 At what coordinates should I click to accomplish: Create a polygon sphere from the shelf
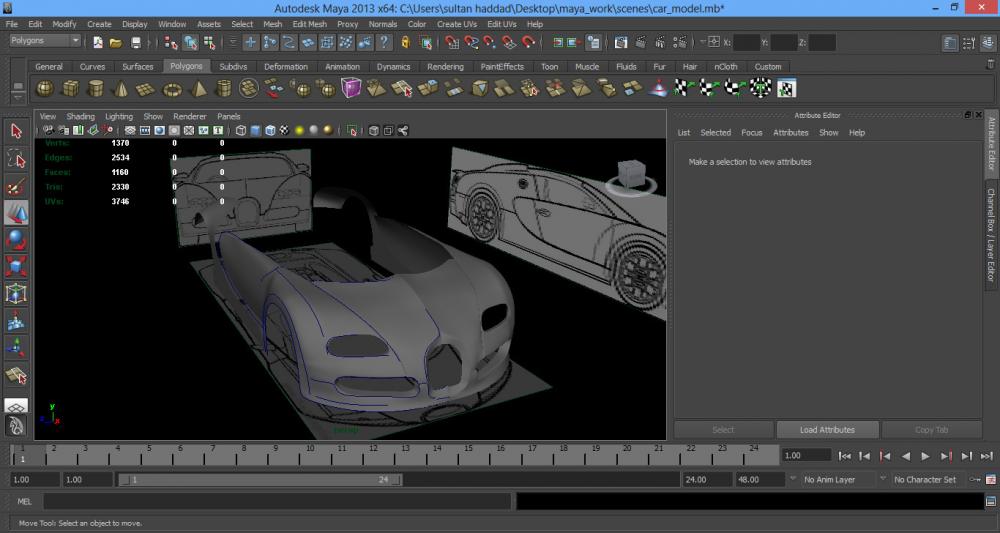tap(45, 89)
